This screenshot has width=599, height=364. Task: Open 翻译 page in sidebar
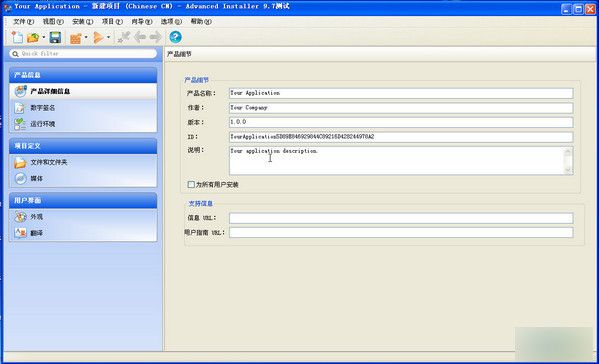point(83,233)
